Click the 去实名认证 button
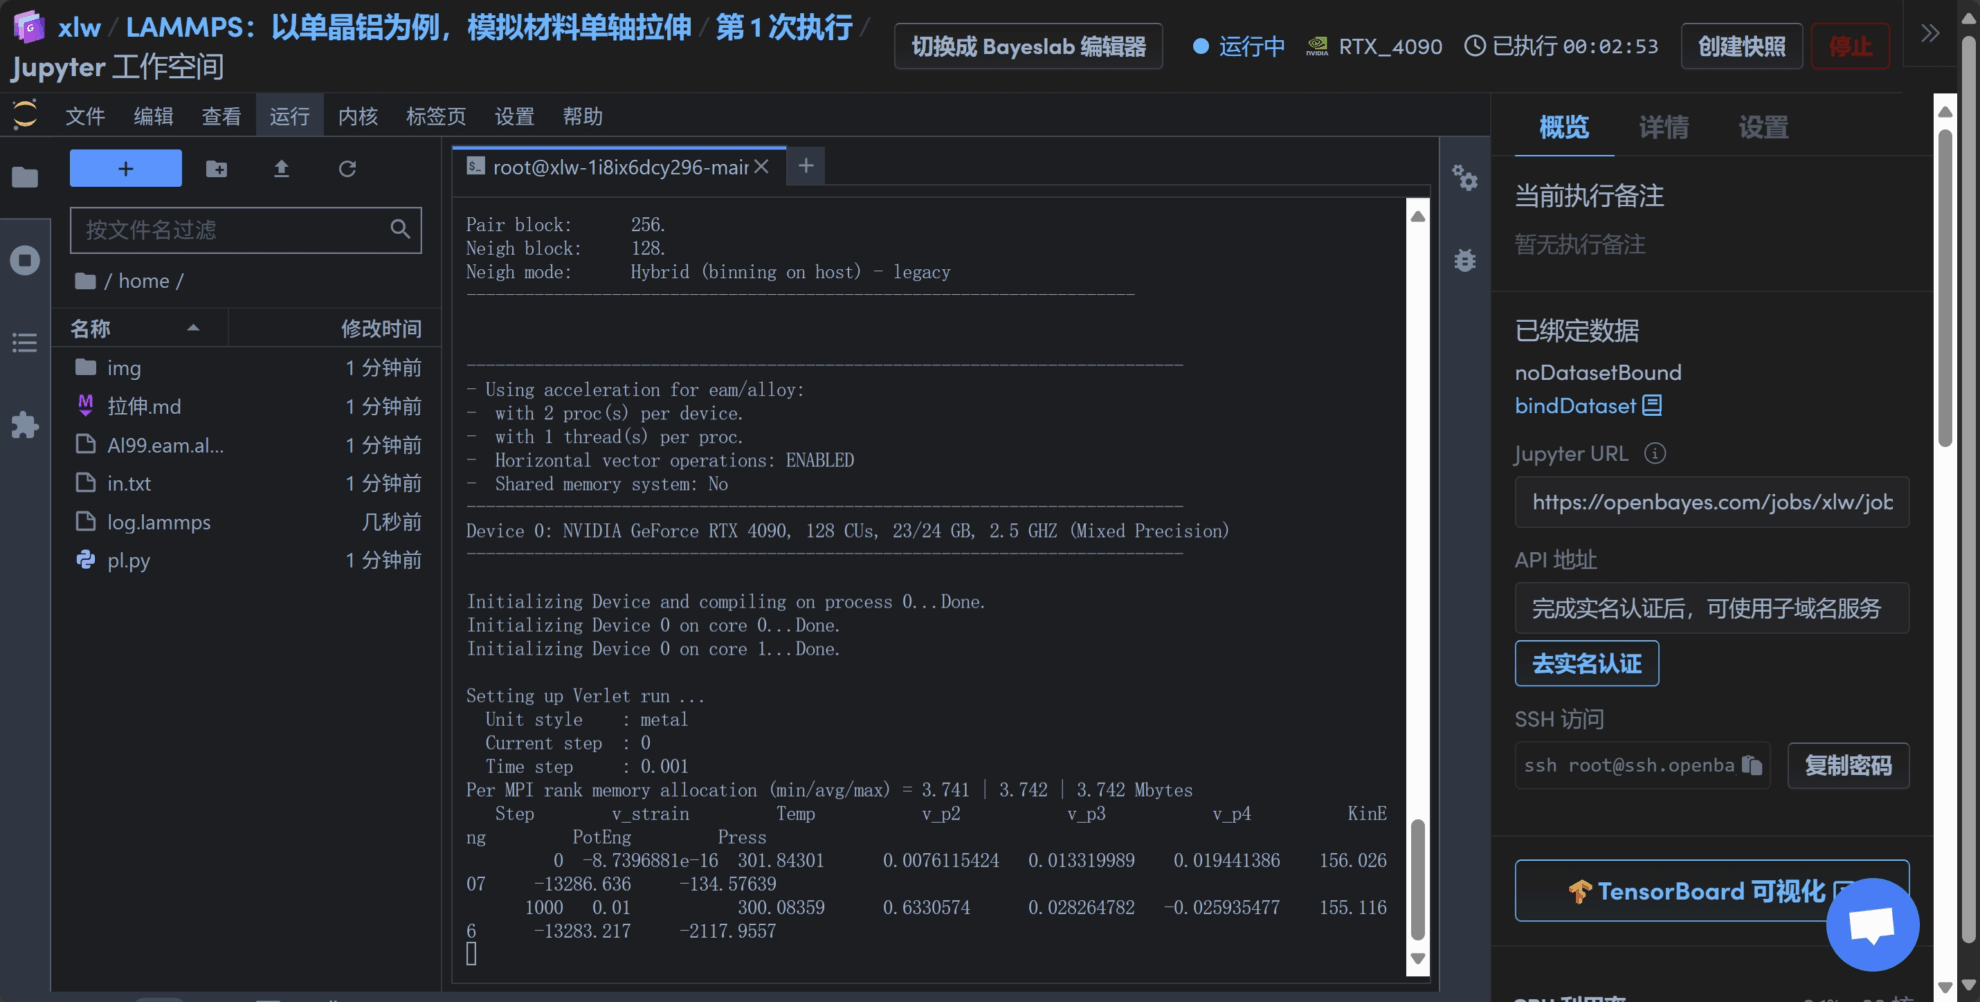This screenshot has height=1002, width=1980. tap(1586, 664)
